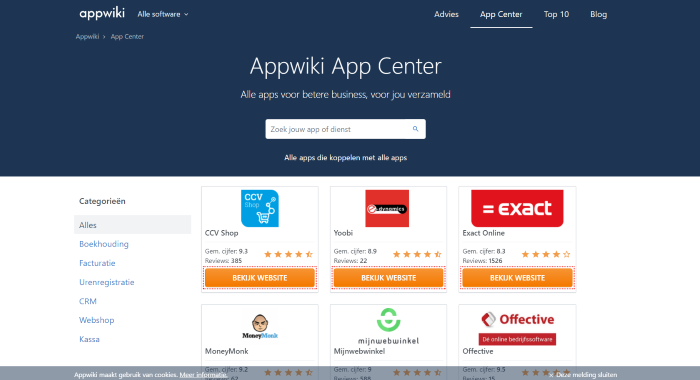
Task: Click Bekijk Website for CCV Shop
Action: 260,278
